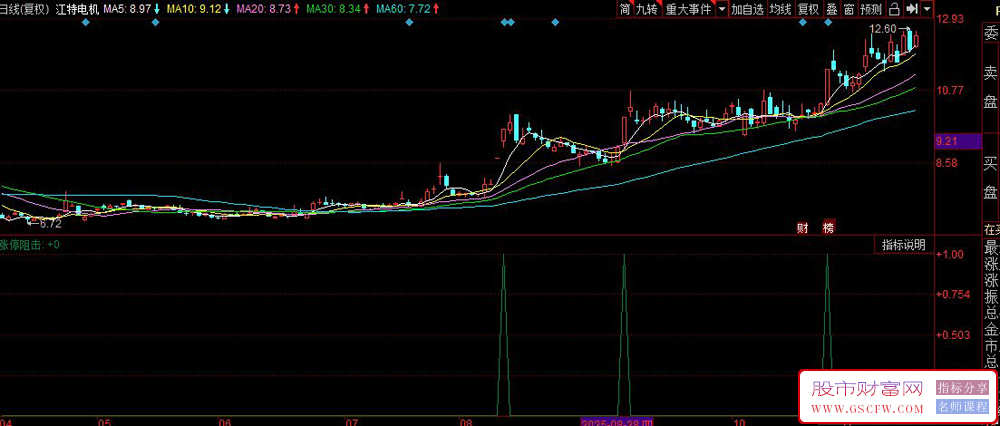
Task: Click the 08 month label on time axis
Action: point(467,422)
